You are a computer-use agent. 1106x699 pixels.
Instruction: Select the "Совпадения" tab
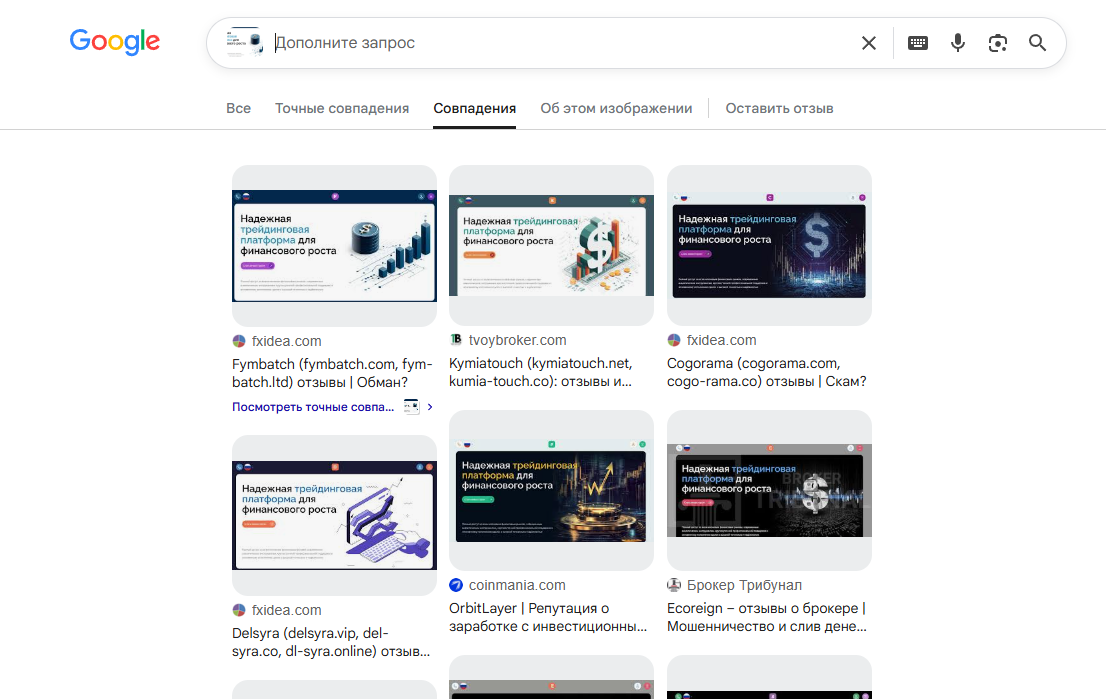[475, 109]
